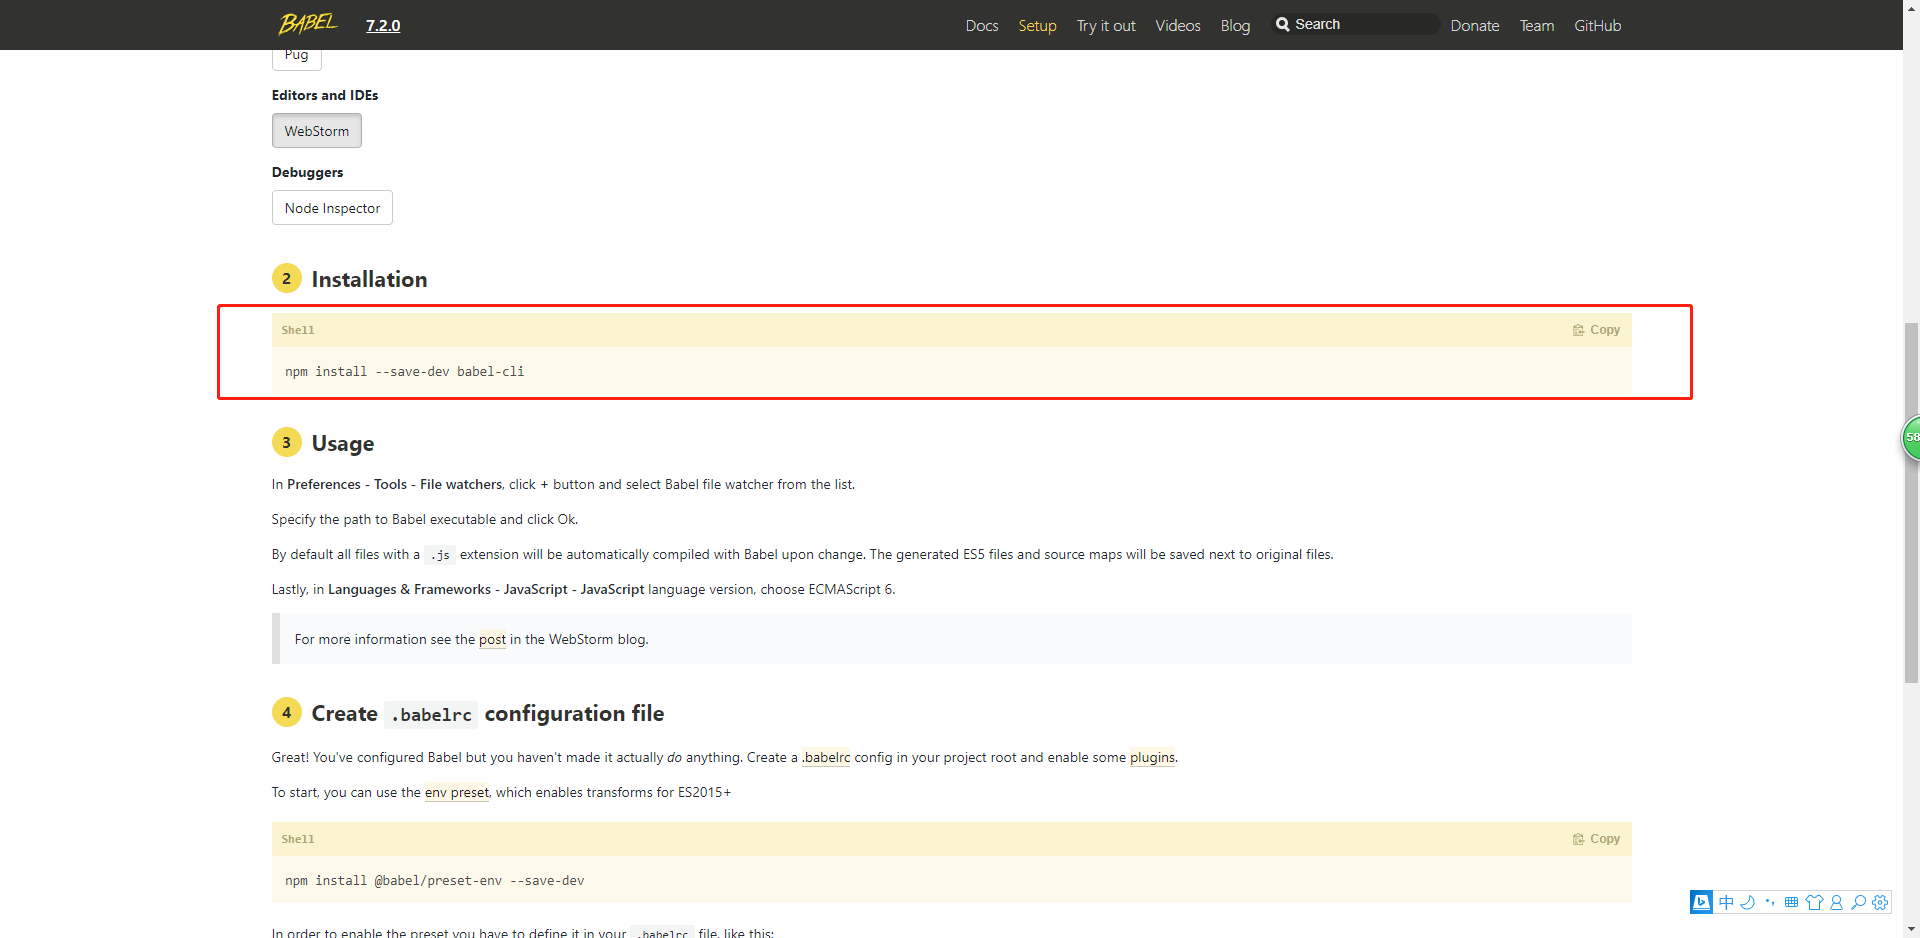Image resolution: width=1920 pixels, height=938 pixels.
Task: Toggle the punctuation mode icon in IME bar
Action: coord(1770,902)
